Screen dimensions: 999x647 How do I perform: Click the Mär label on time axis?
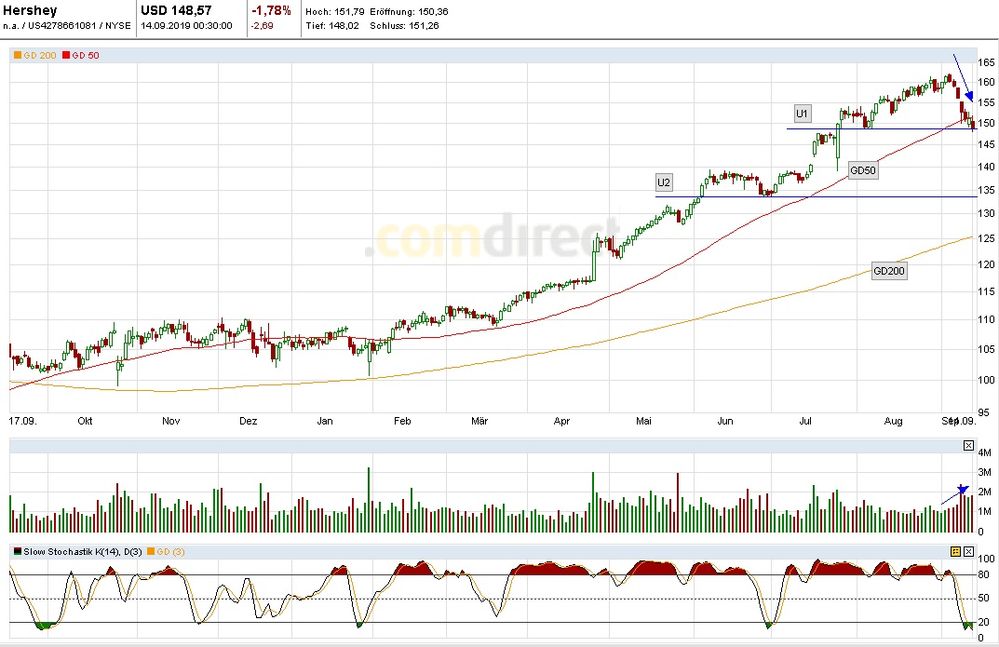point(479,421)
